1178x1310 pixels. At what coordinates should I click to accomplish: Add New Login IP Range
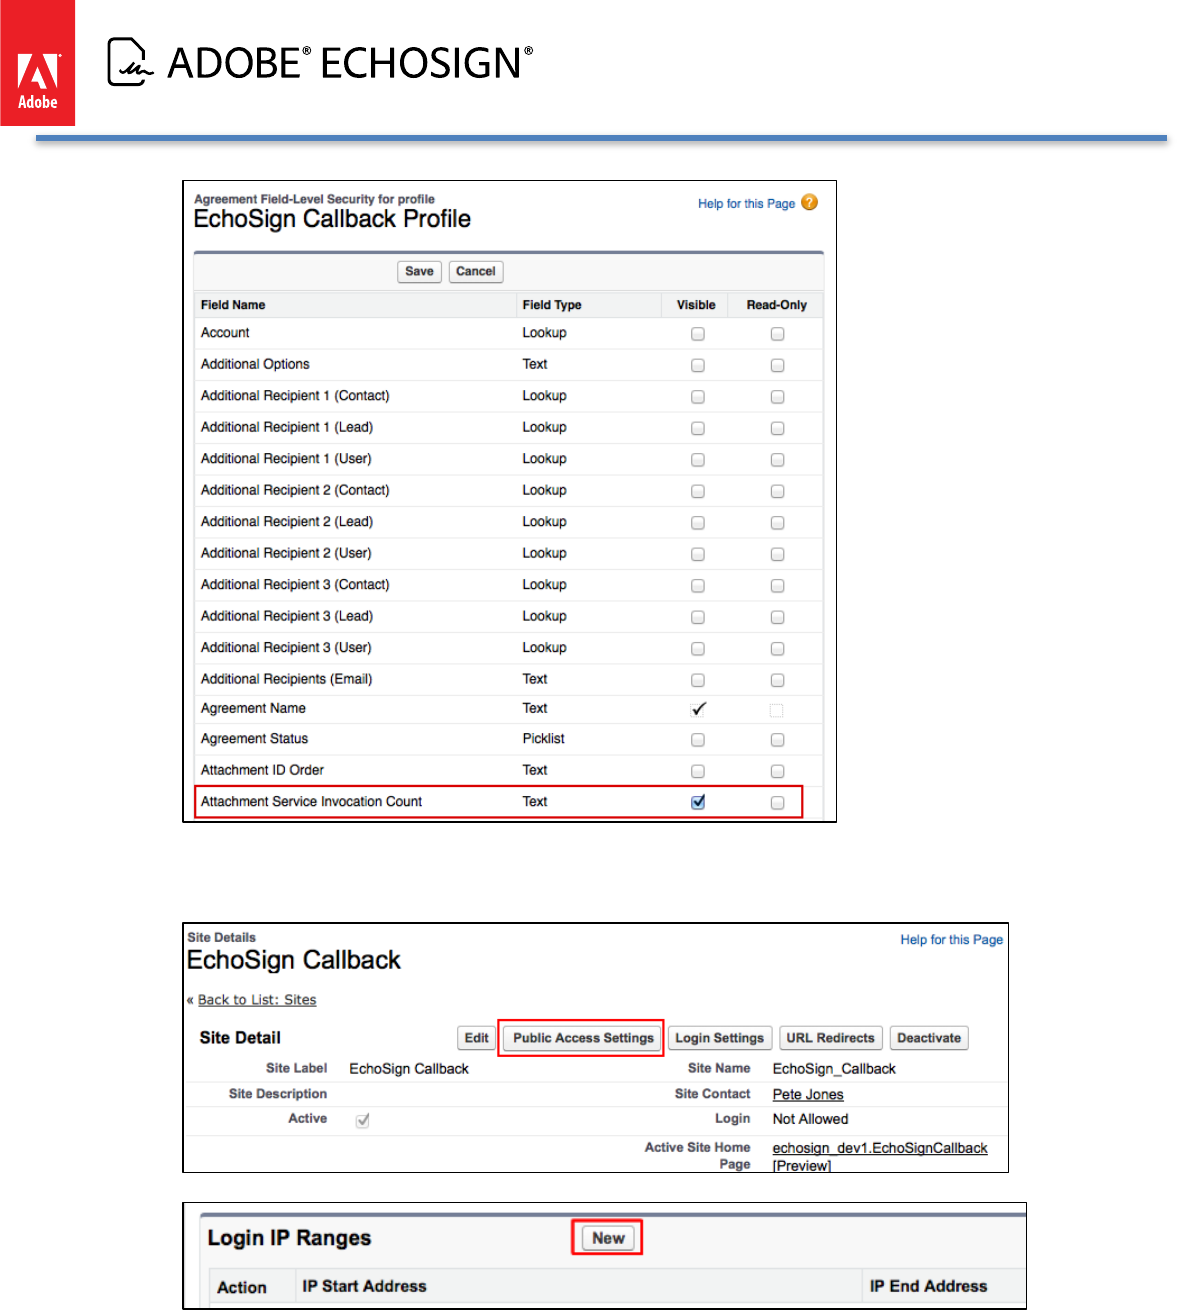pyautogui.click(x=608, y=1238)
